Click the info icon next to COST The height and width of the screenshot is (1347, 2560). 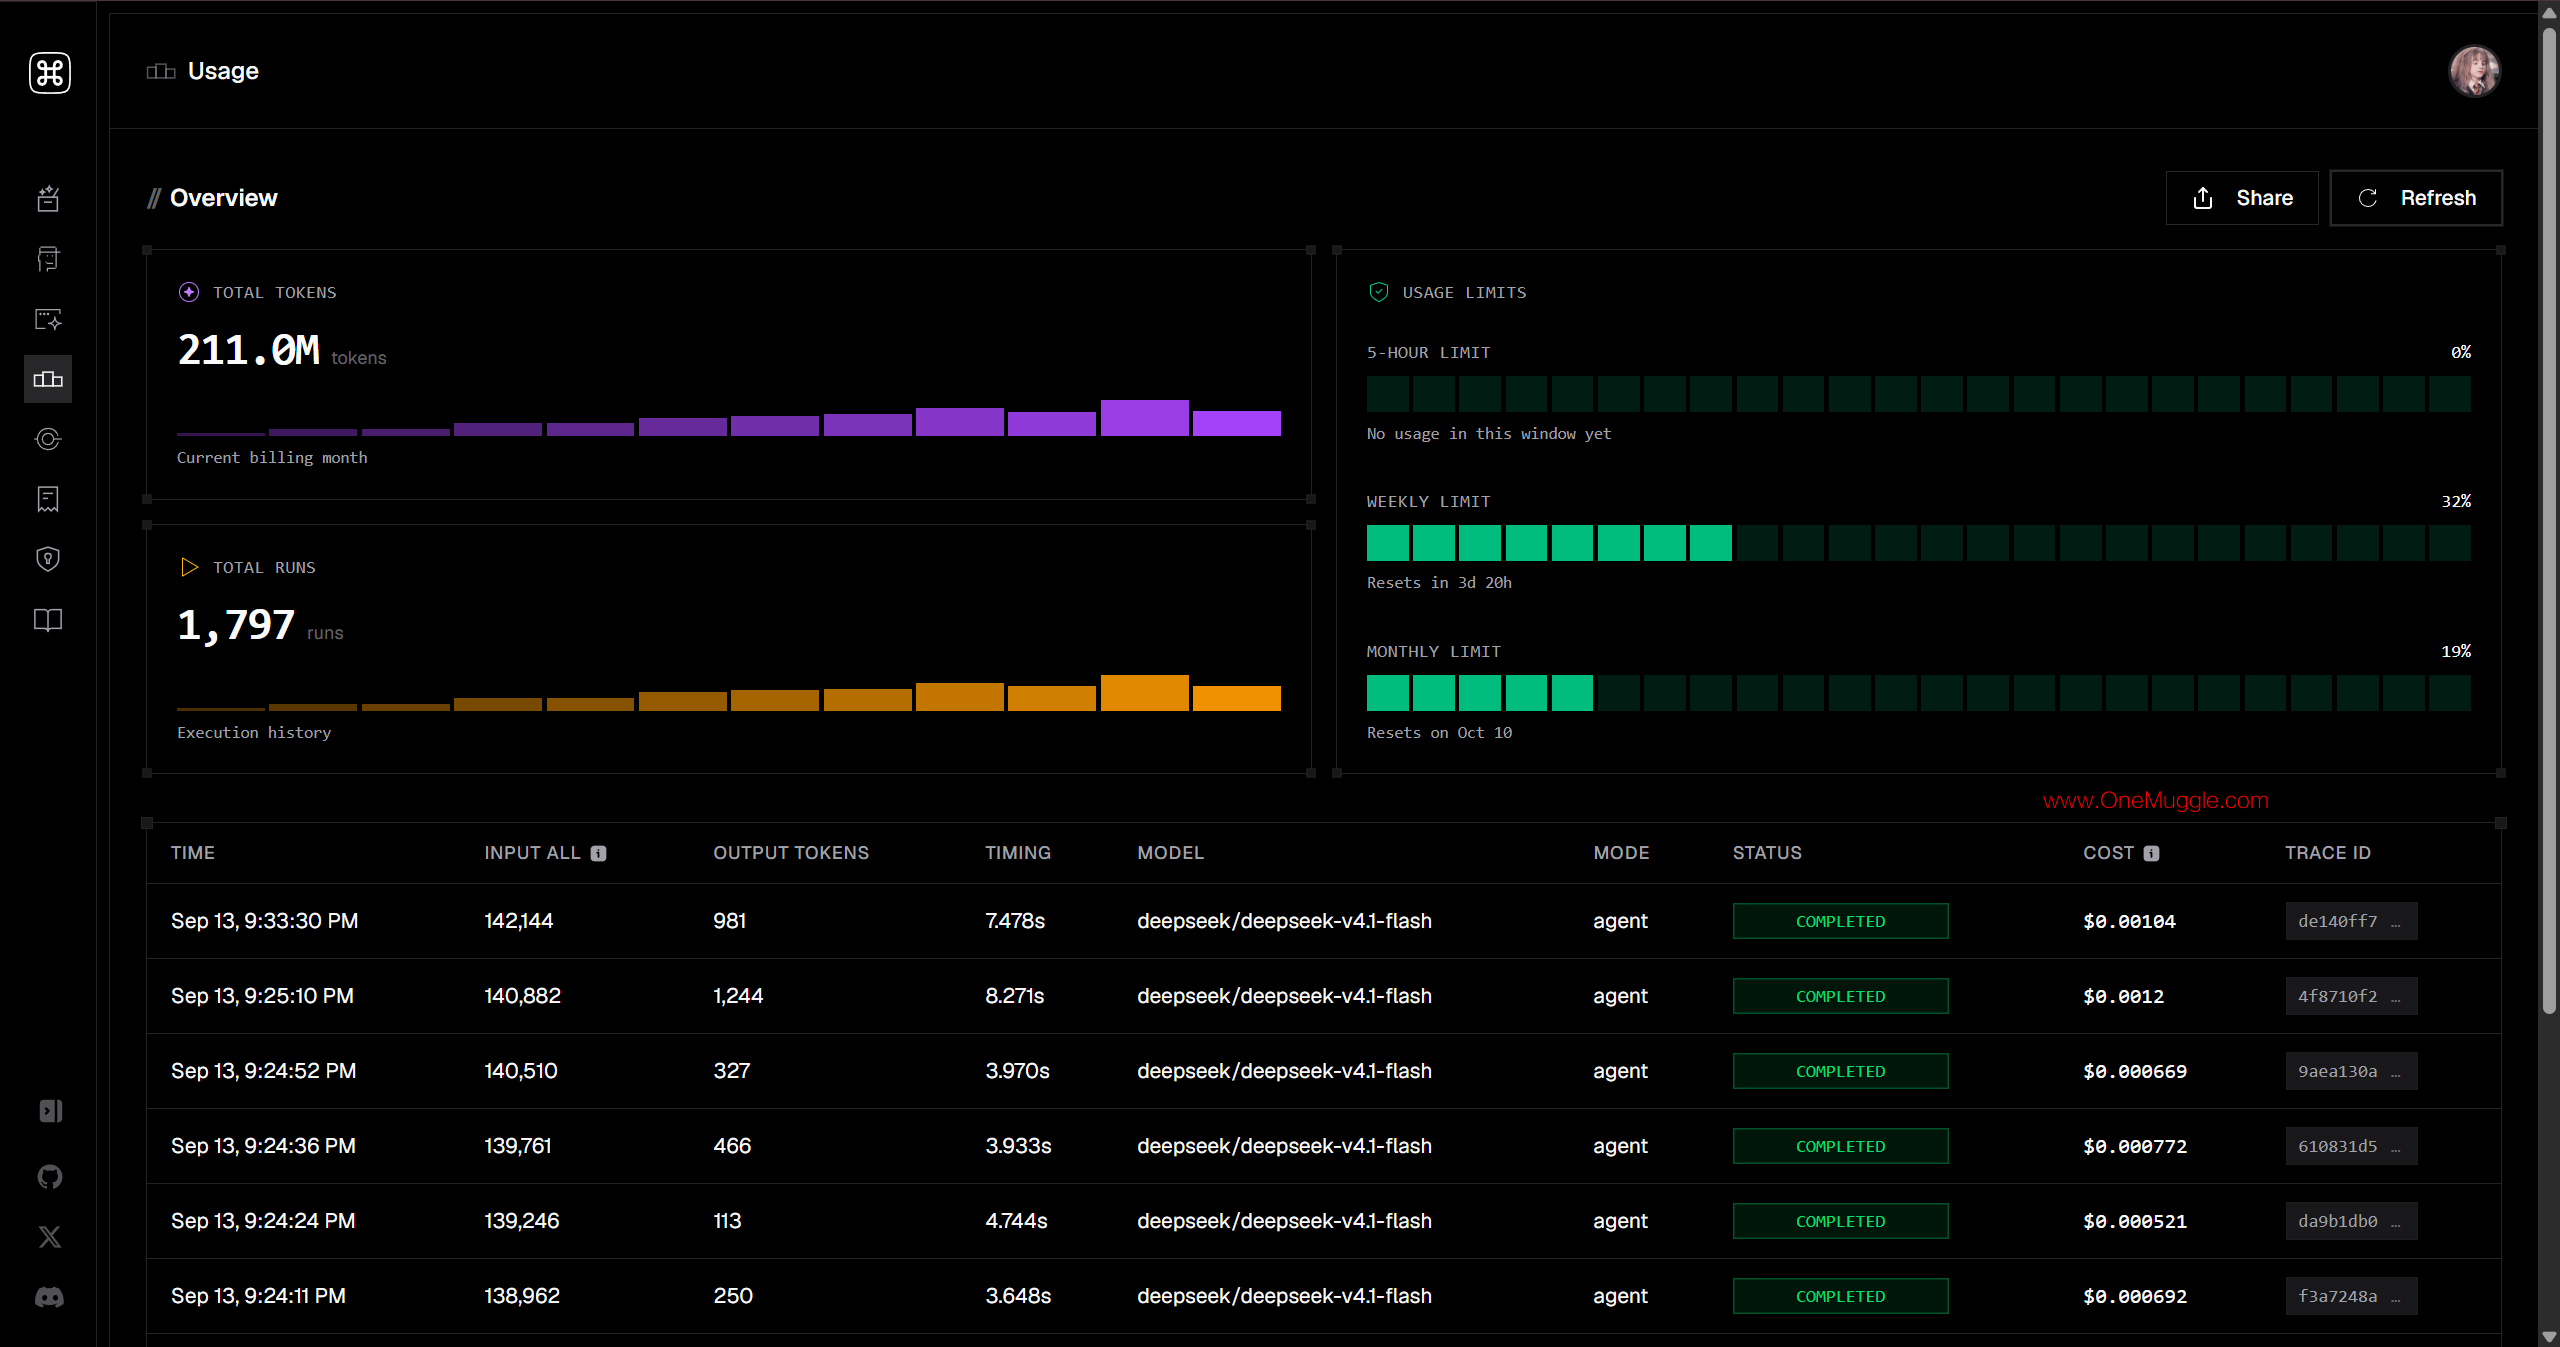click(2151, 853)
